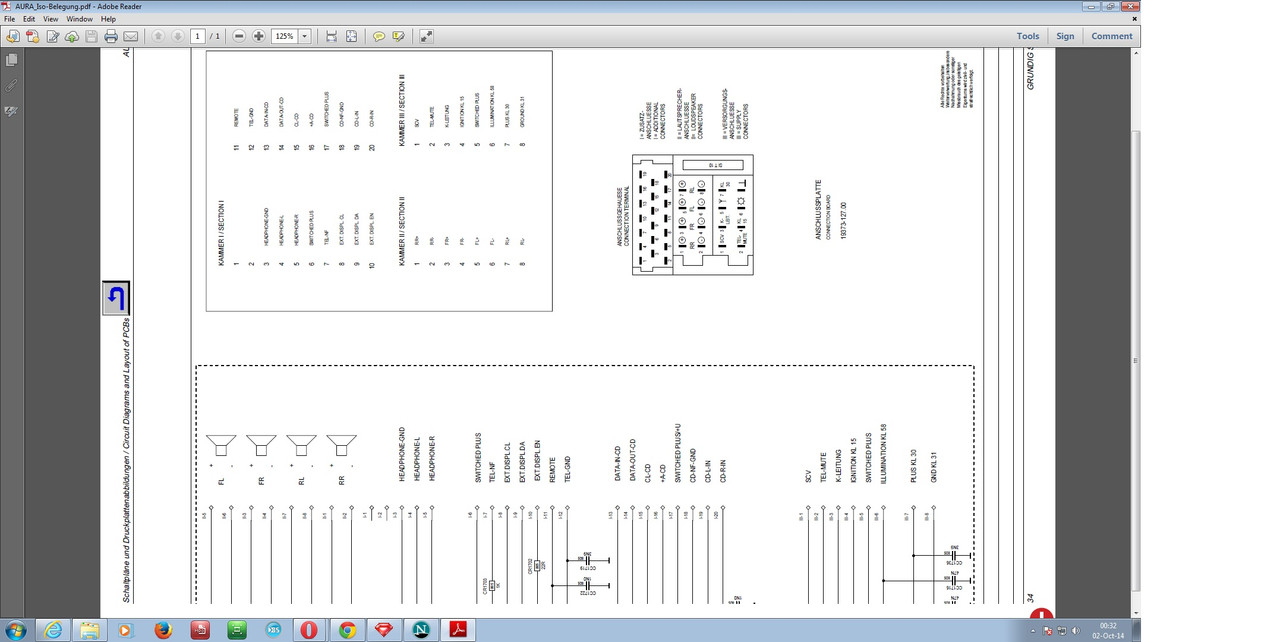Click the Fit one full page icon
This screenshot has height=642, width=1280.
(x=352, y=36)
